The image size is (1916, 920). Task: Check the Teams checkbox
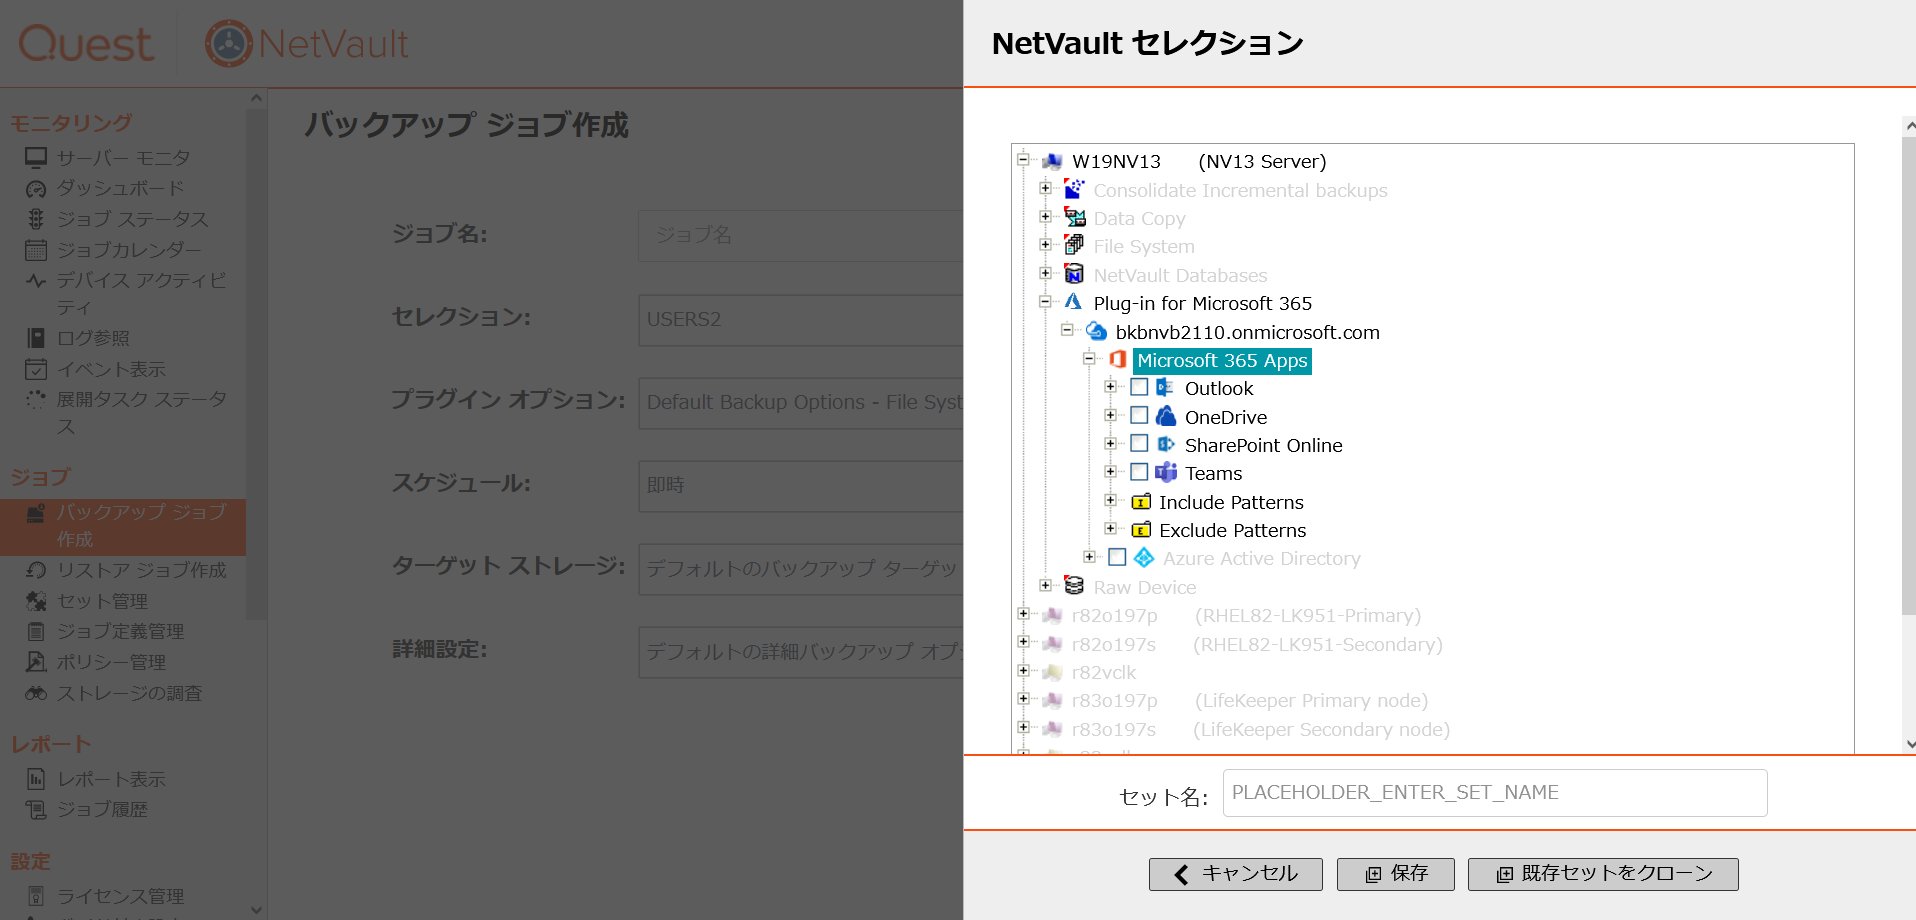point(1139,471)
